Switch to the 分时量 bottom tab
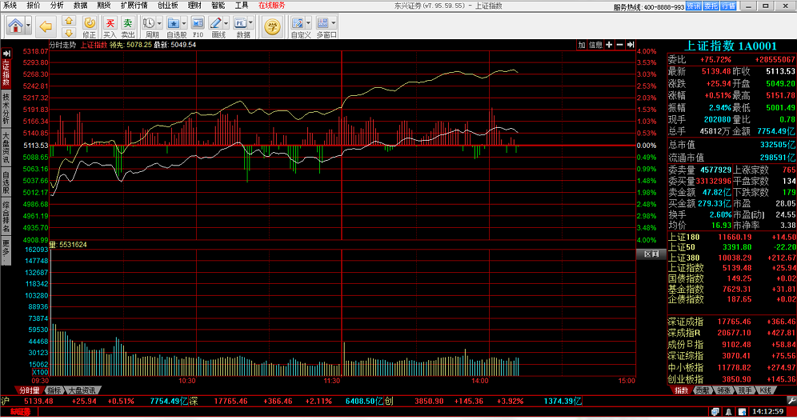 coord(29,391)
